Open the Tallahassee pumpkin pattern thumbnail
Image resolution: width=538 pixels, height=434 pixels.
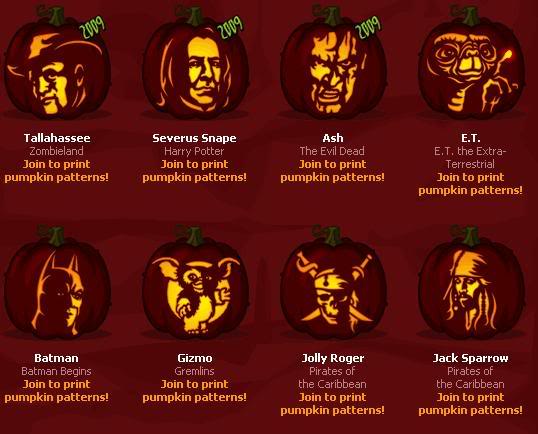coord(57,63)
